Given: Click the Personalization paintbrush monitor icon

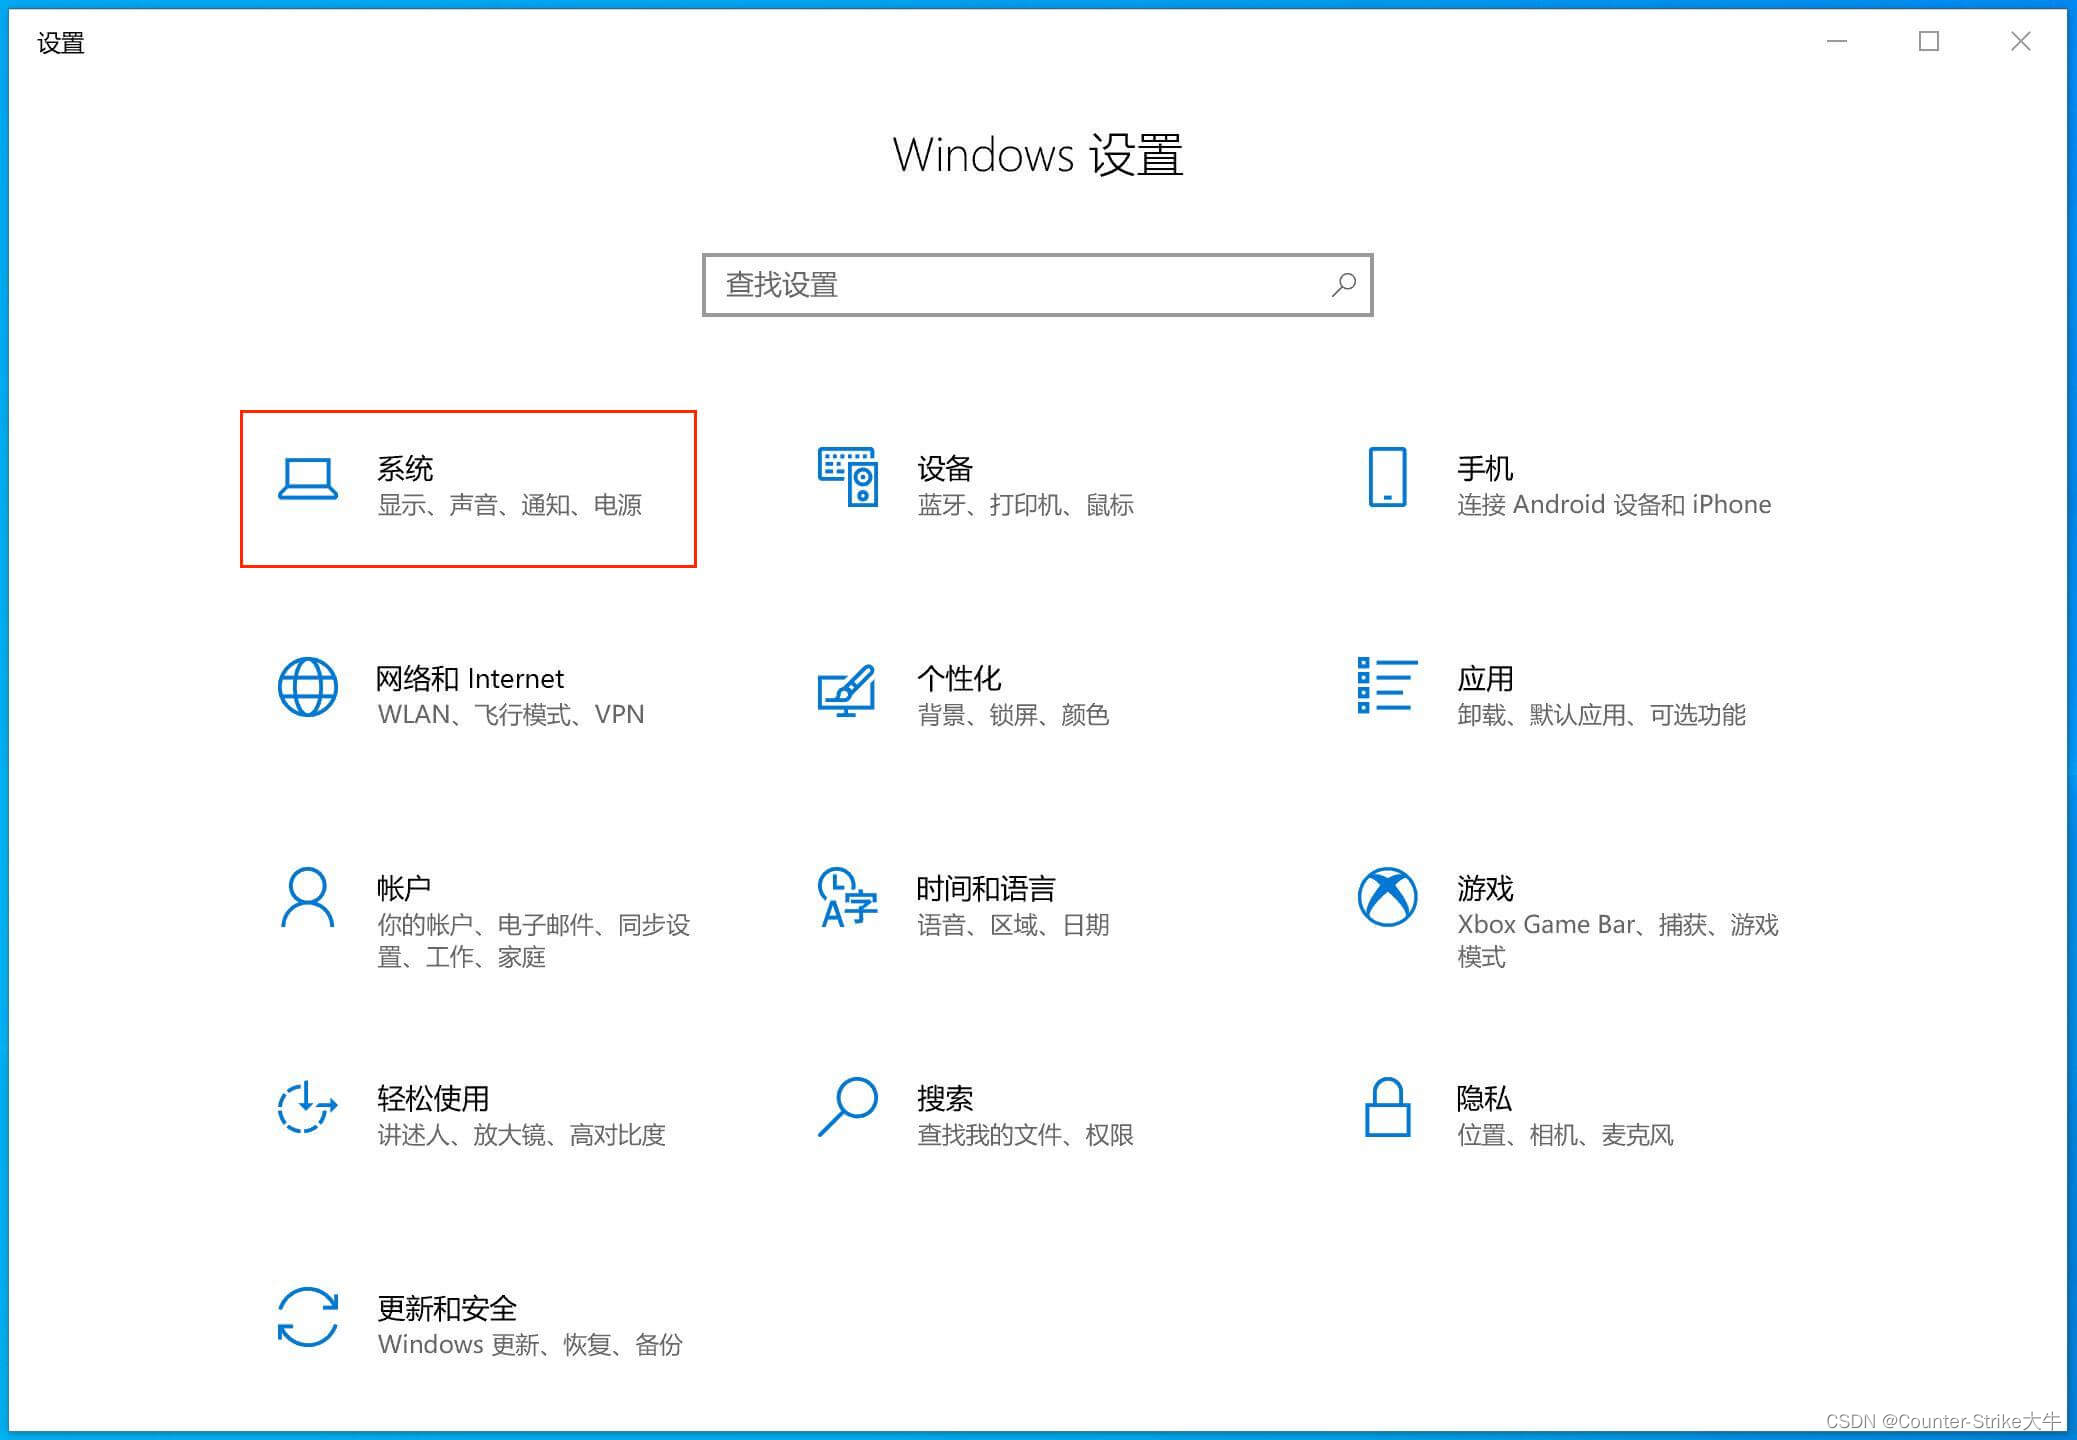Looking at the screenshot, I should 847,690.
